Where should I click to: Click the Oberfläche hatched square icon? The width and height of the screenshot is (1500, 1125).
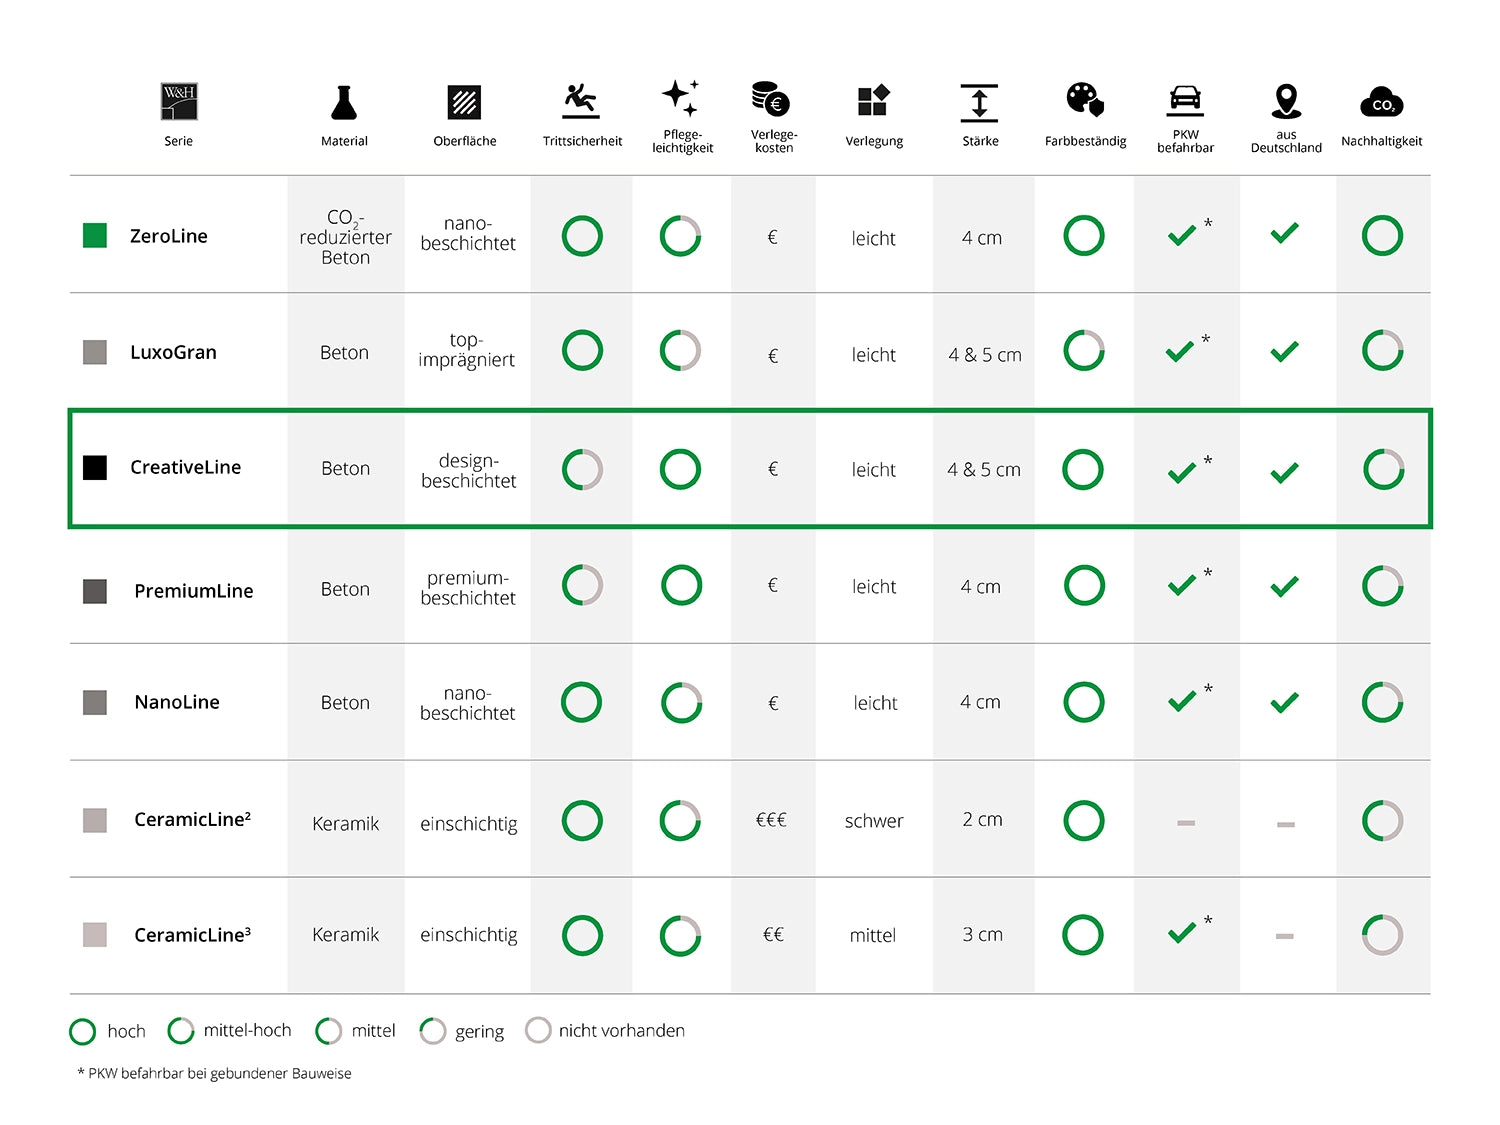click(x=464, y=102)
